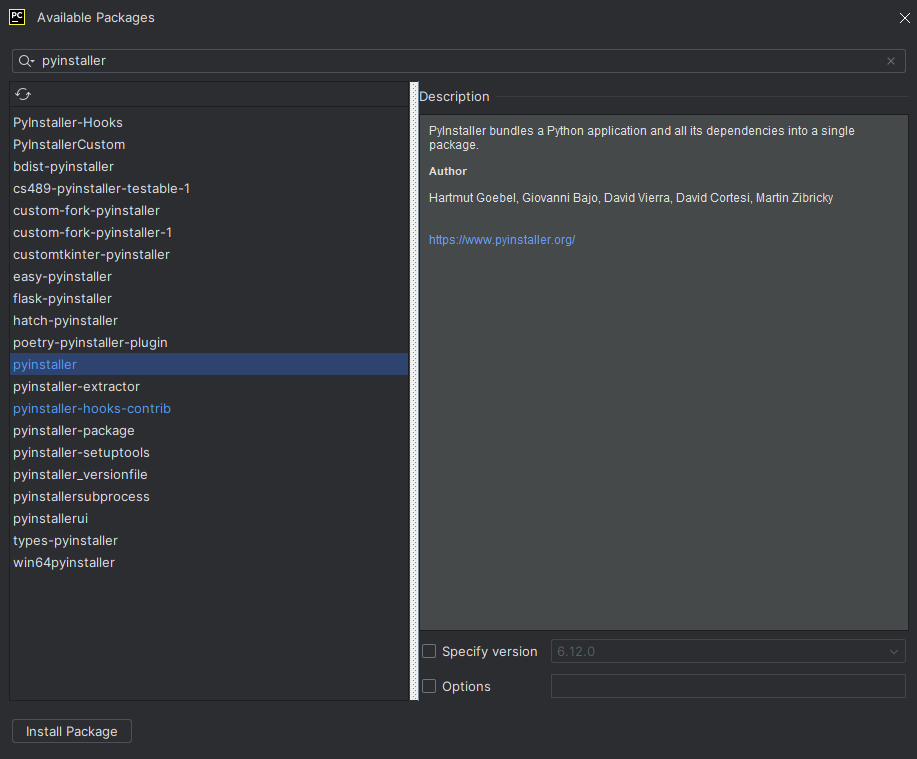
Task: Select the pyinstaller-hooks-contrib package
Action: point(209,409)
